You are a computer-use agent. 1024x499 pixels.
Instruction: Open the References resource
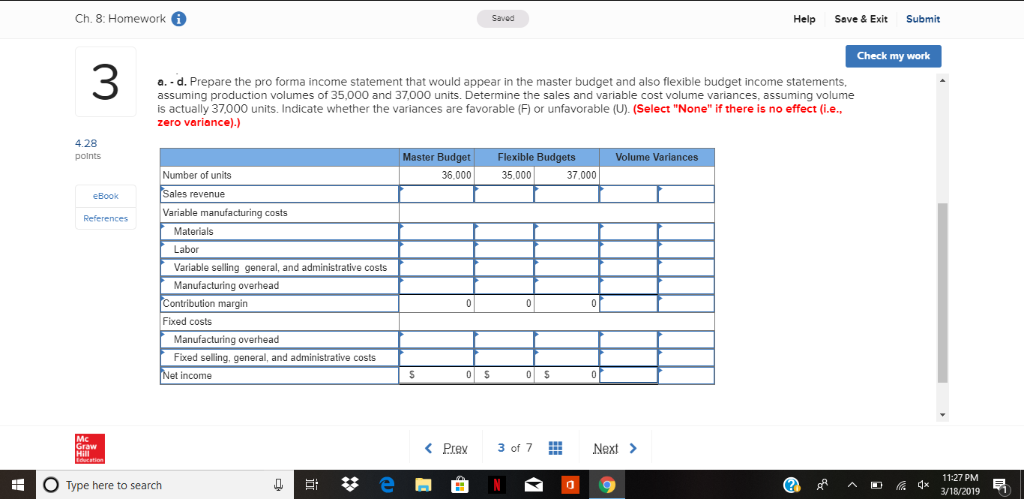106,218
